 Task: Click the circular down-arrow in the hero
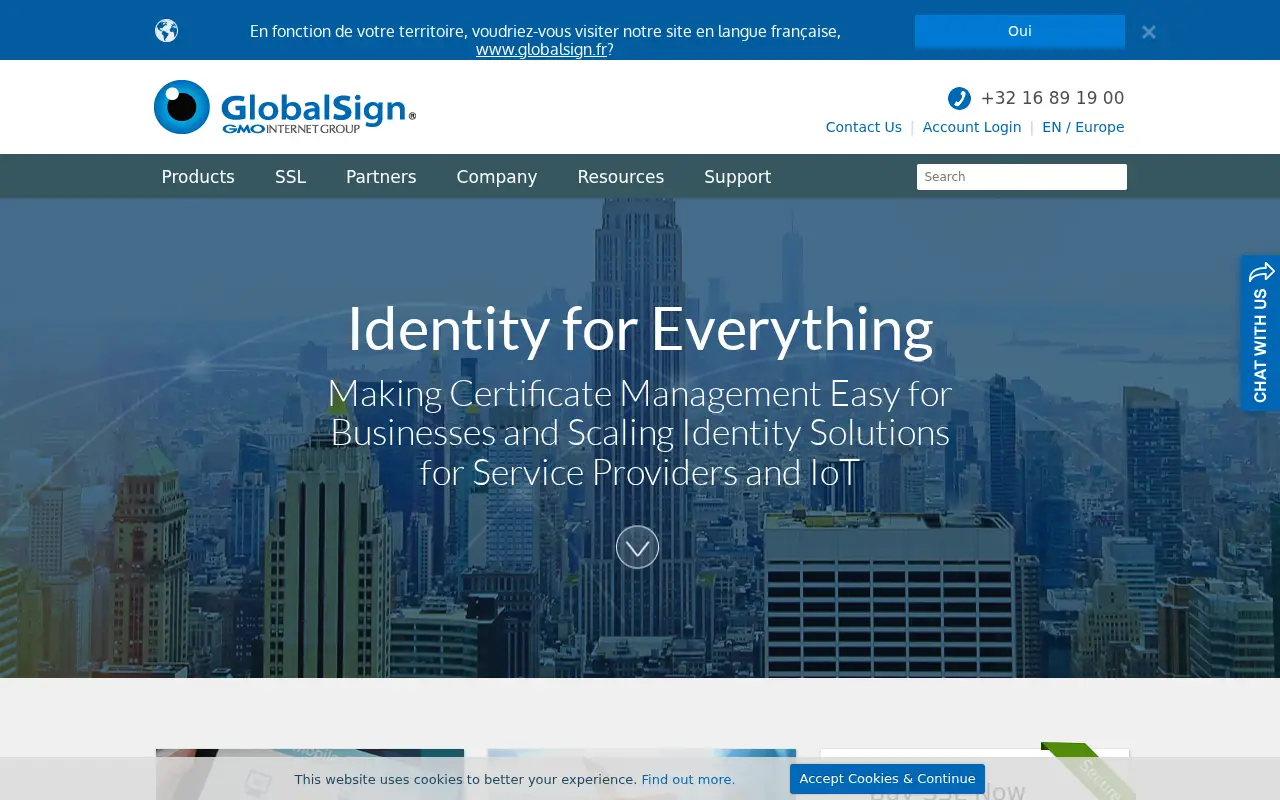(x=637, y=547)
